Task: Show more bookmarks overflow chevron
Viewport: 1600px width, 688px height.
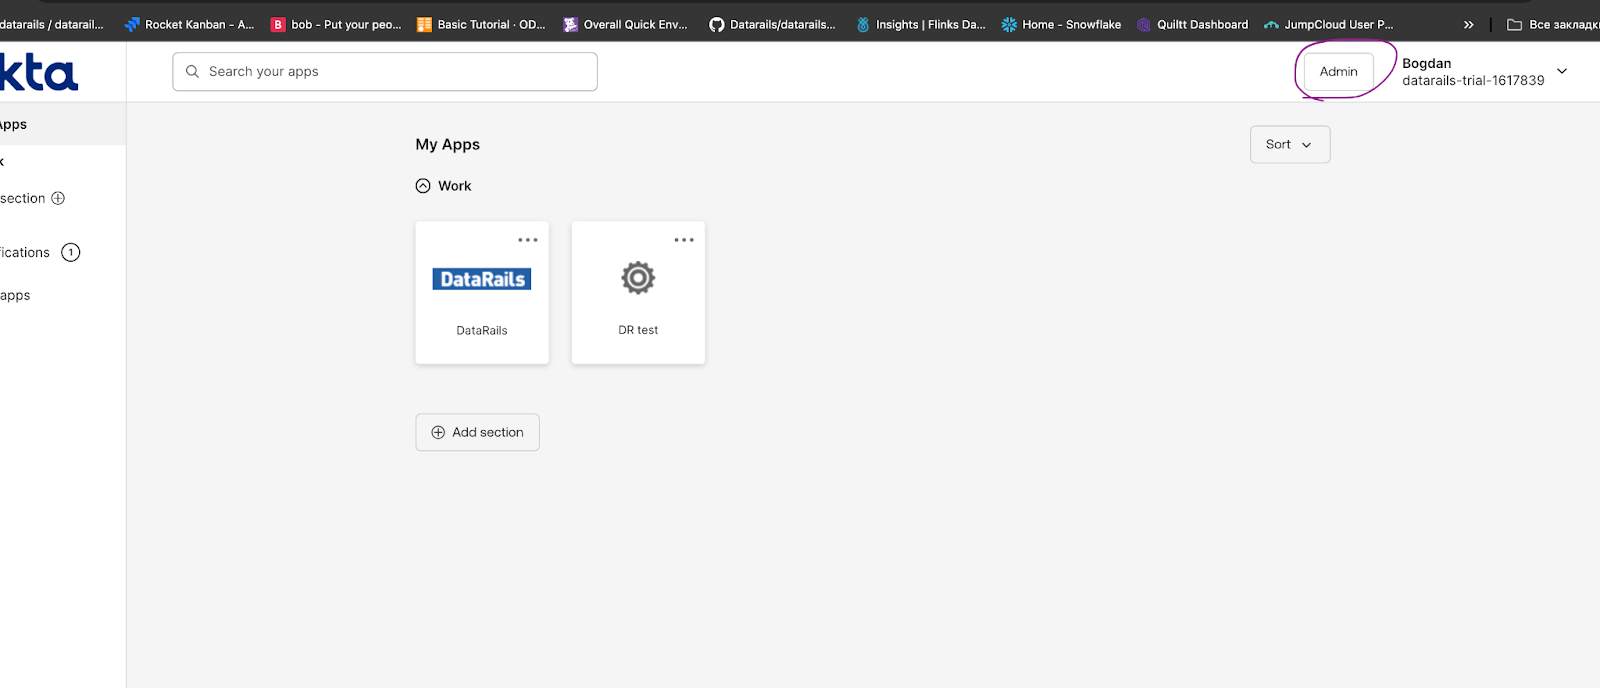Action: [1469, 24]
